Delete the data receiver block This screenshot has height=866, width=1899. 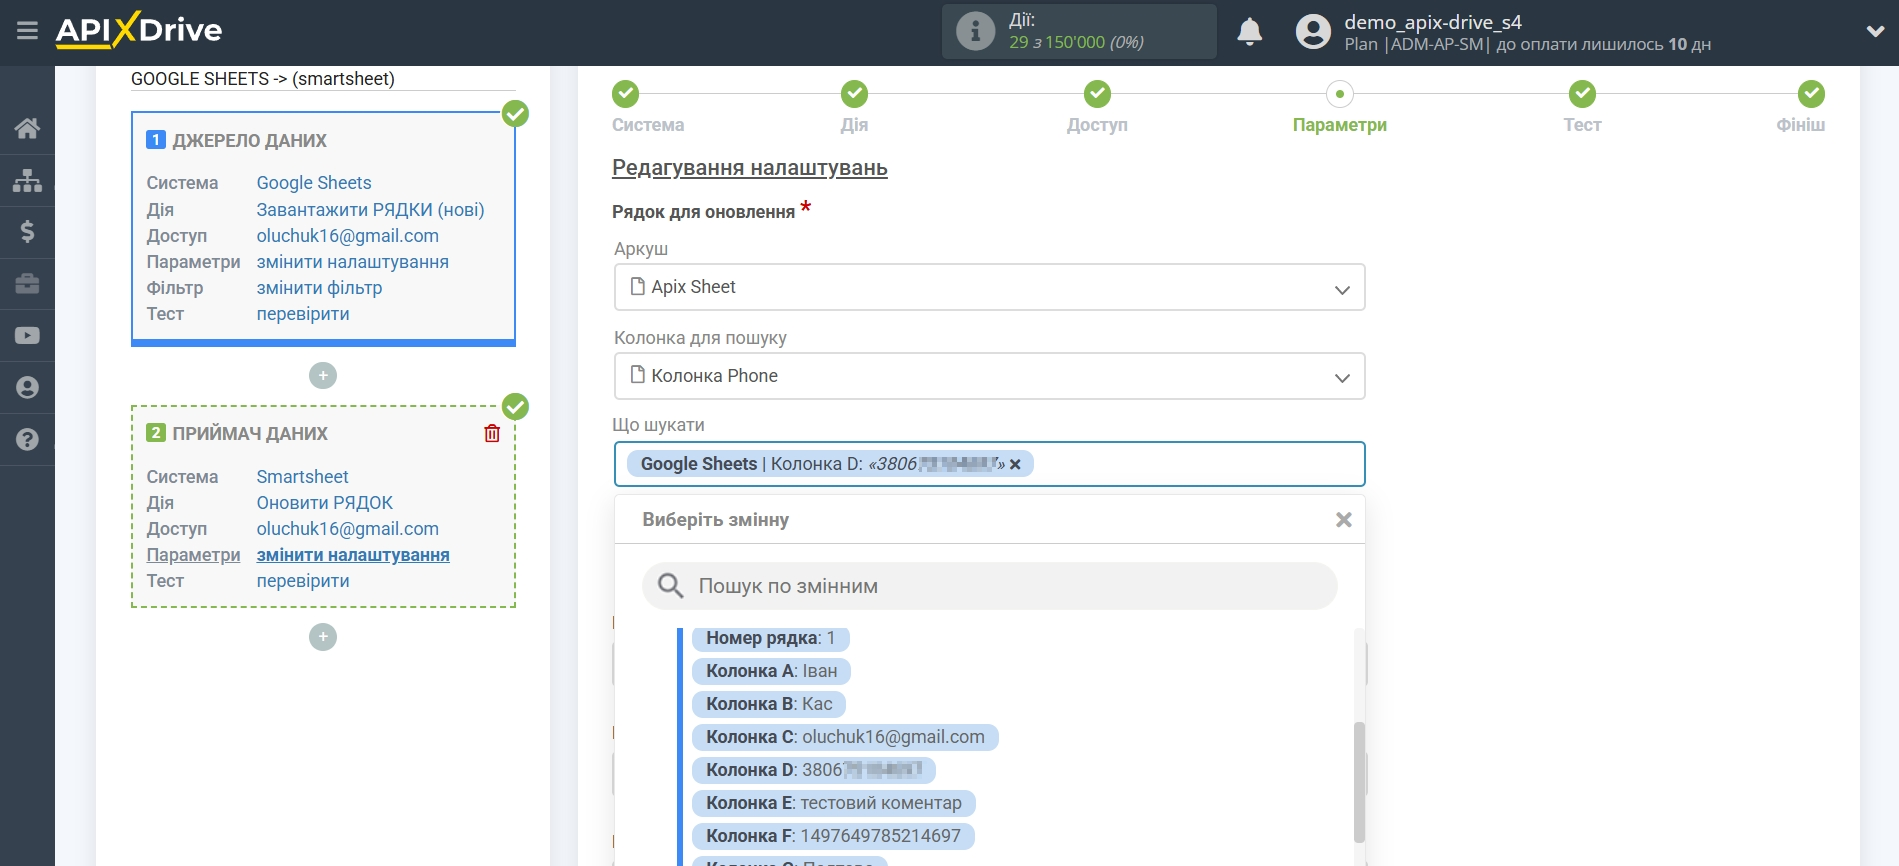click(x=492, y=433)
